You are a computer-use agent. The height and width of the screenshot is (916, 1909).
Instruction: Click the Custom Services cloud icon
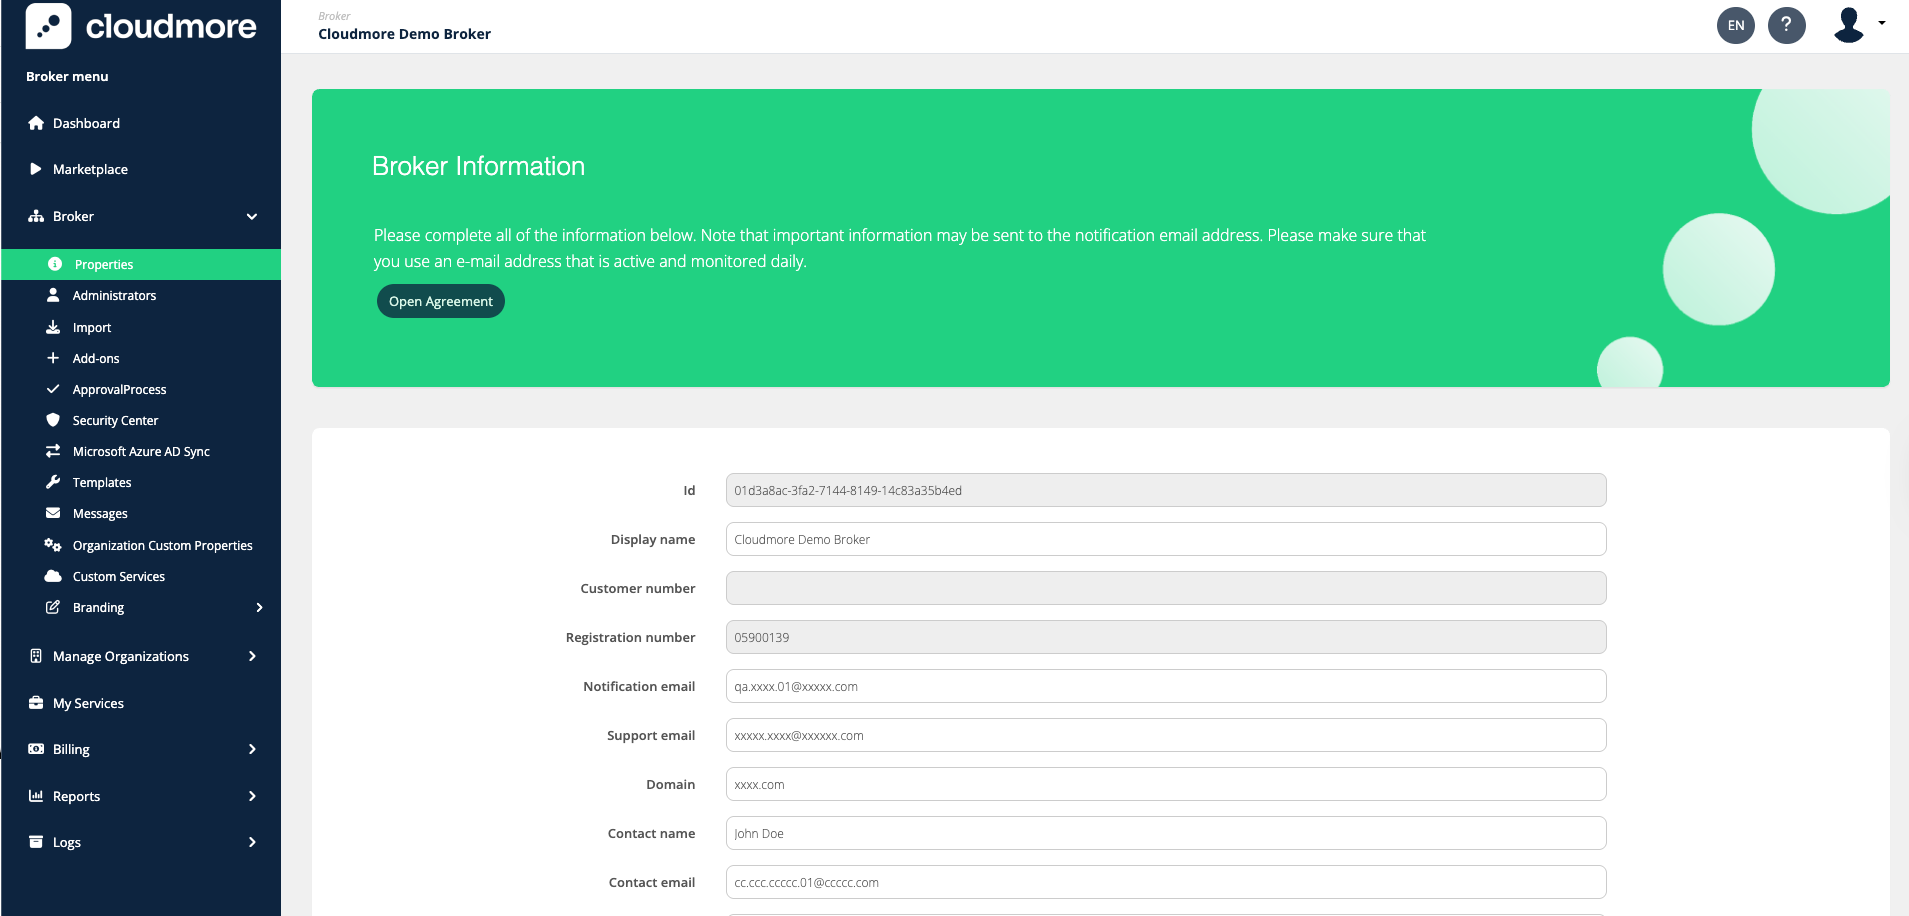tap(53, 576)
